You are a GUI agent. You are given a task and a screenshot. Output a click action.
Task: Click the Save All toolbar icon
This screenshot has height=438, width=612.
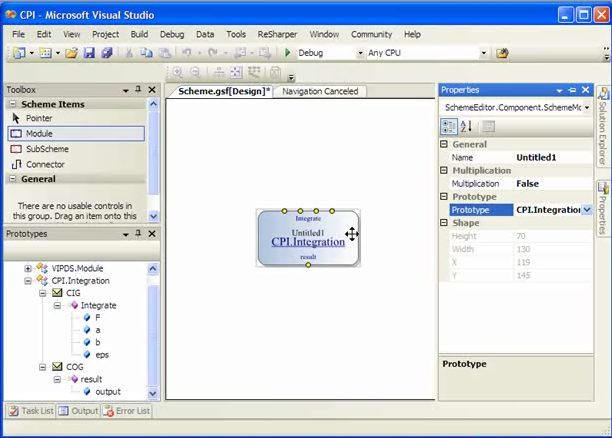106,53
